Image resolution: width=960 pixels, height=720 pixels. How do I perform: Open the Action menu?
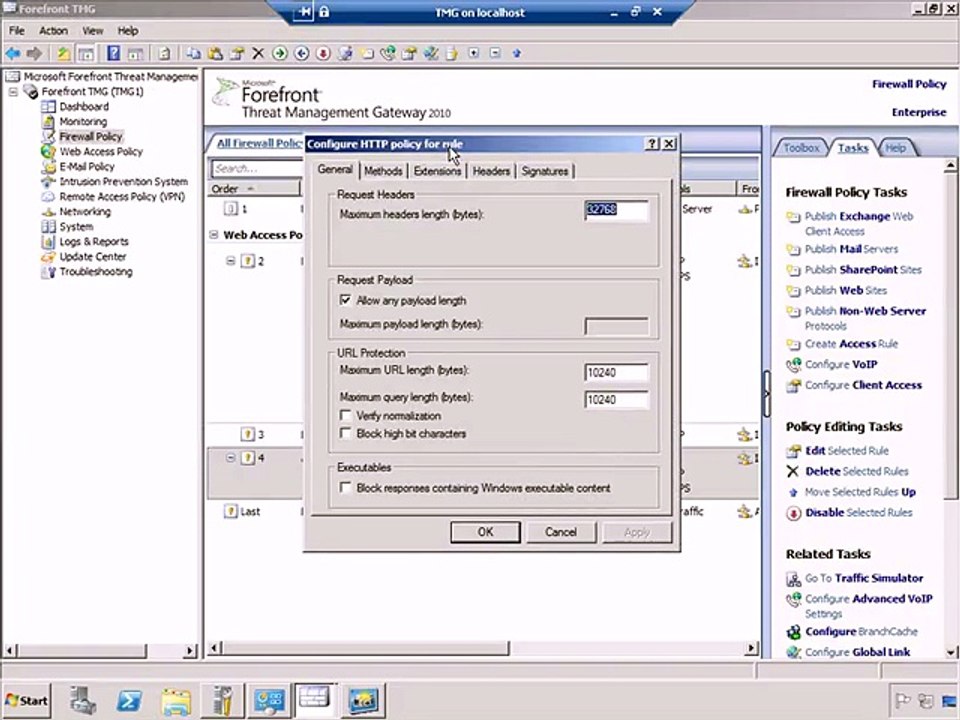53,31
